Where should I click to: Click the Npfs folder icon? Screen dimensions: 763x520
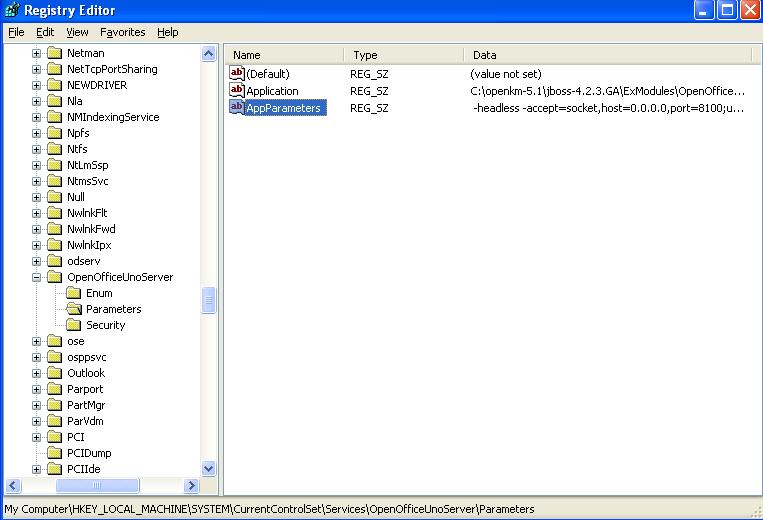[x=54, y=133]
